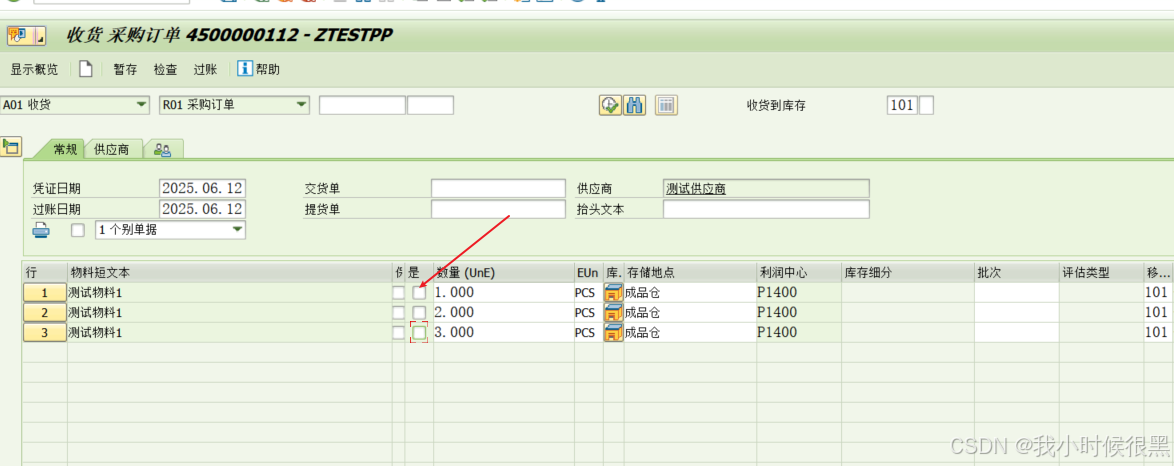
Task: Click the 利润中心 column header
Action: click(x=799, y=272)
